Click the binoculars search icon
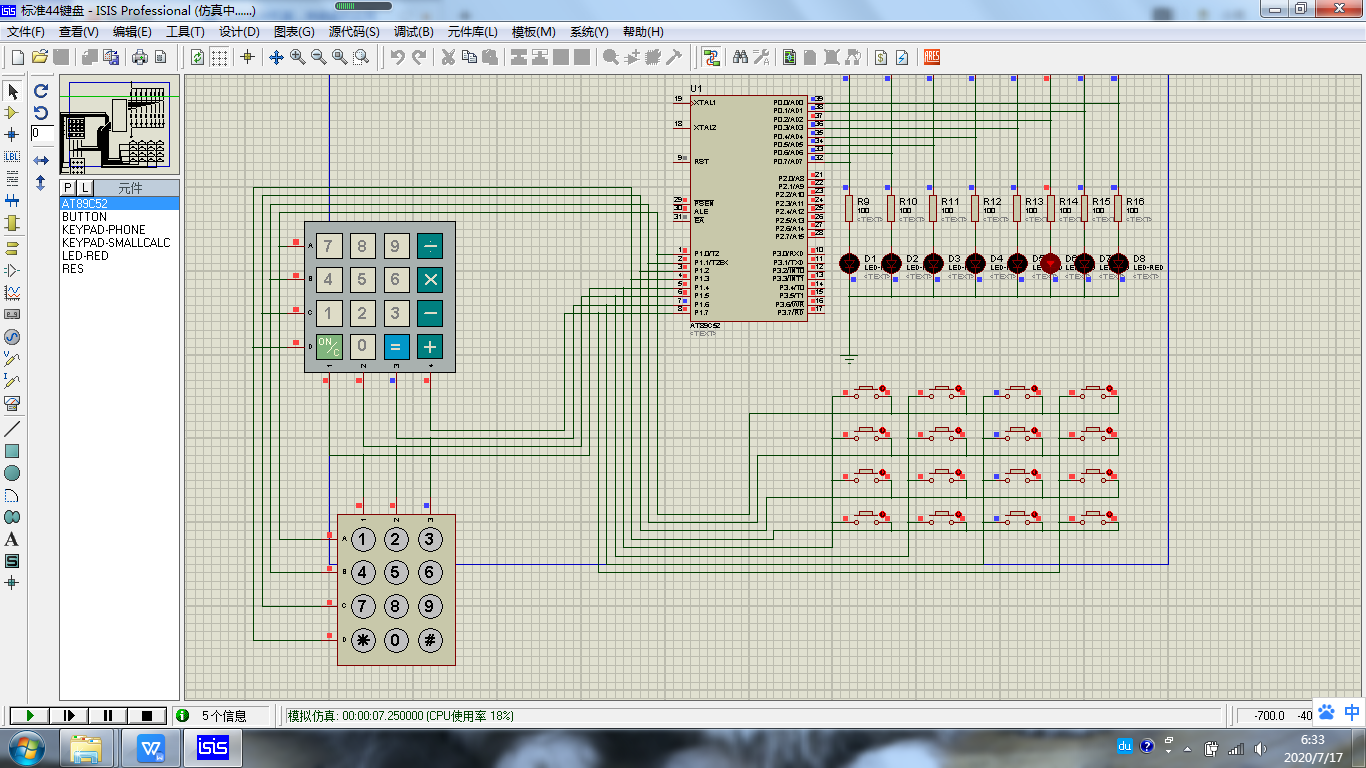The image size is (1366, 768). click(x=740, y=57)
